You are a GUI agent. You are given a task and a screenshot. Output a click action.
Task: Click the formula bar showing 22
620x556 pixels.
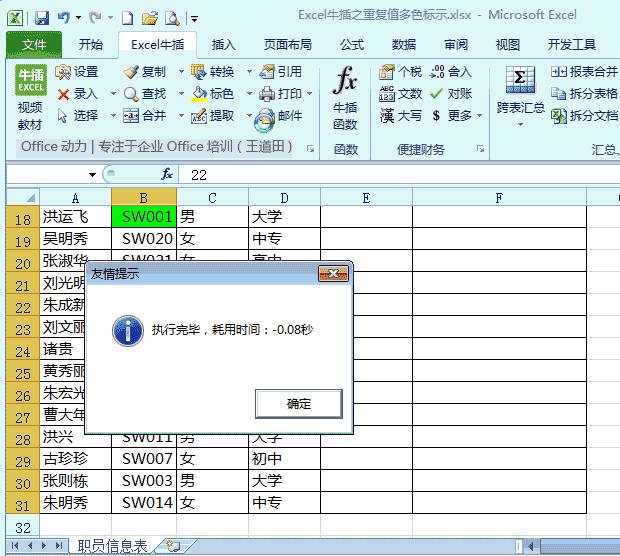(399, 175)
